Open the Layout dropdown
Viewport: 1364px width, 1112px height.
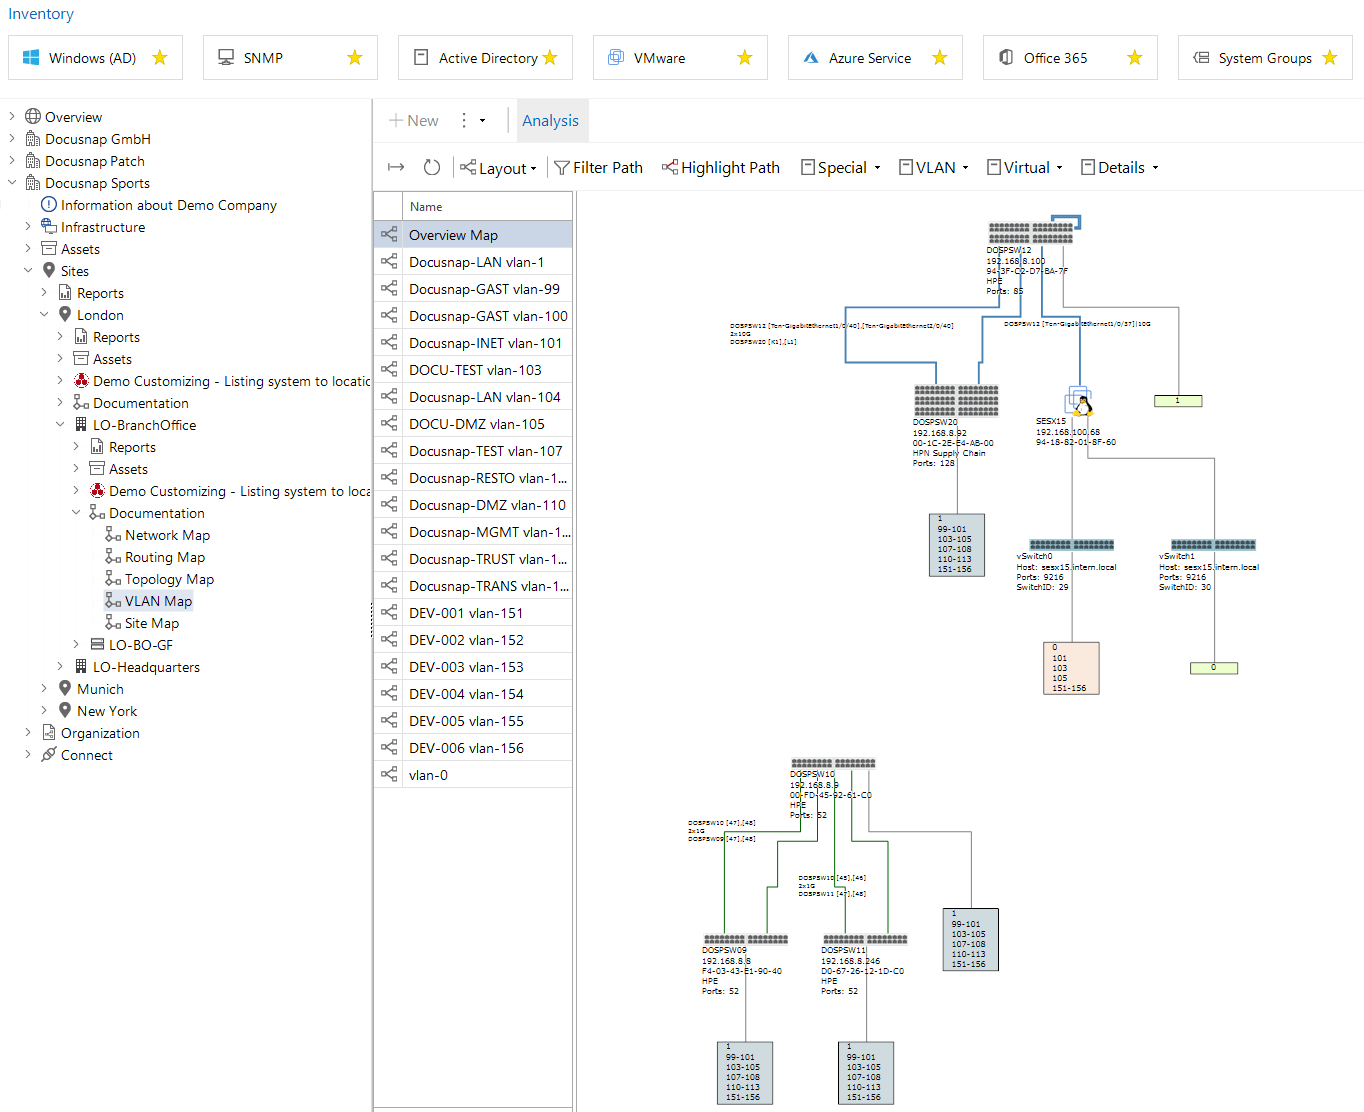tap(498, 168)
